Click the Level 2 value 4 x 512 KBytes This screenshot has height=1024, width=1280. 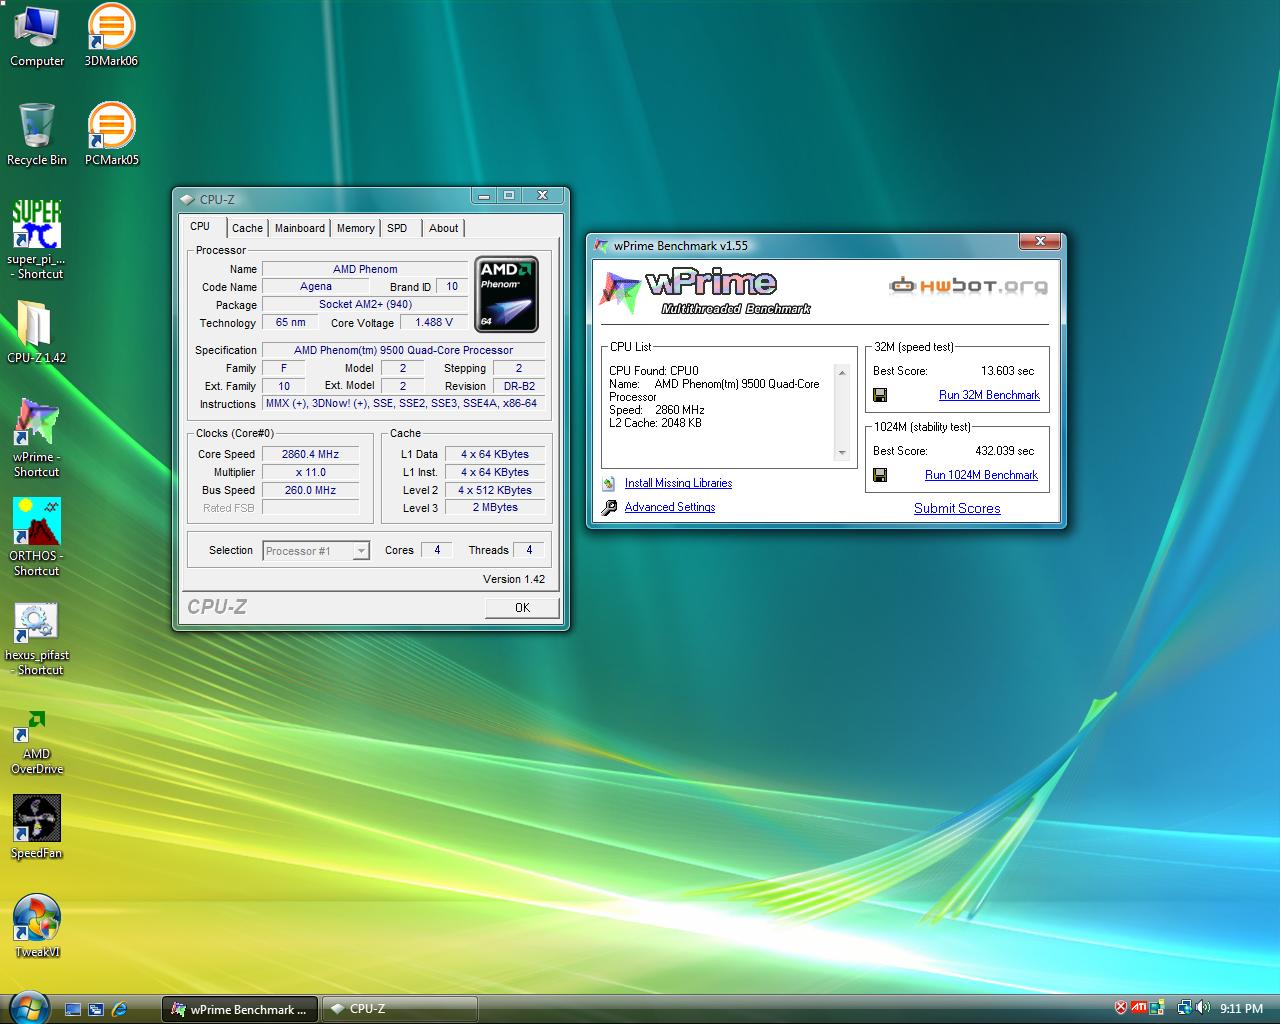tap(495, 490)
